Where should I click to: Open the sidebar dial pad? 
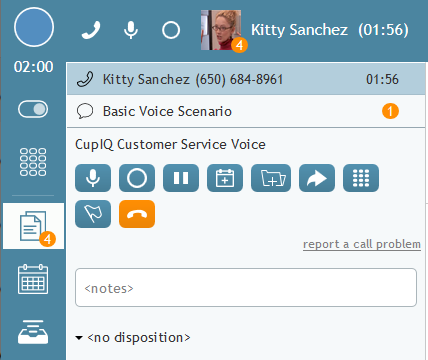click(33, 162)
